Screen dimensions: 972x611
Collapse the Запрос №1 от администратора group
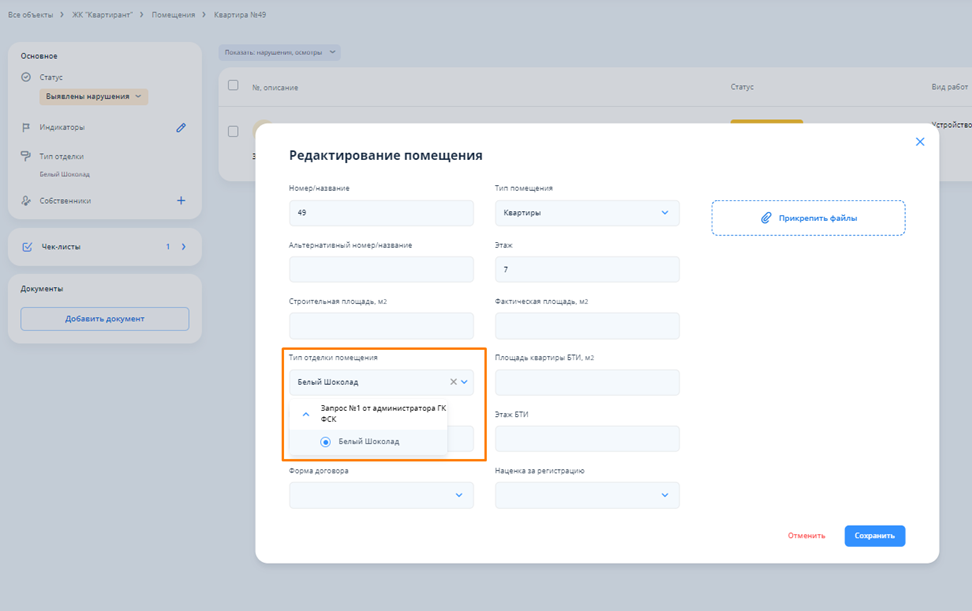[306, 414]
